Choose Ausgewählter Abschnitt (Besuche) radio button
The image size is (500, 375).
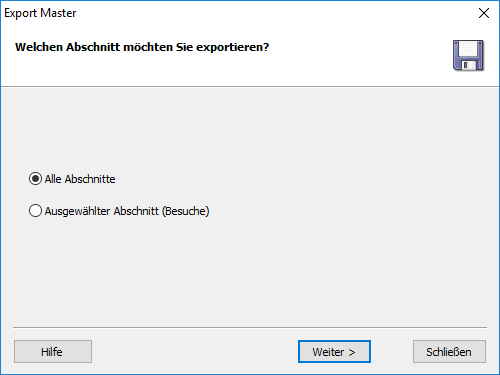(35, 211)
